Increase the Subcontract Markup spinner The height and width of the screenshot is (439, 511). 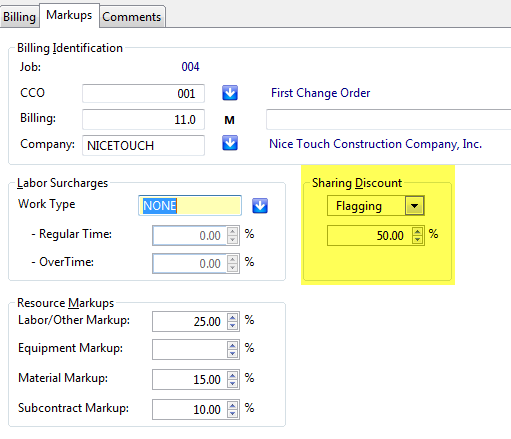232,405
